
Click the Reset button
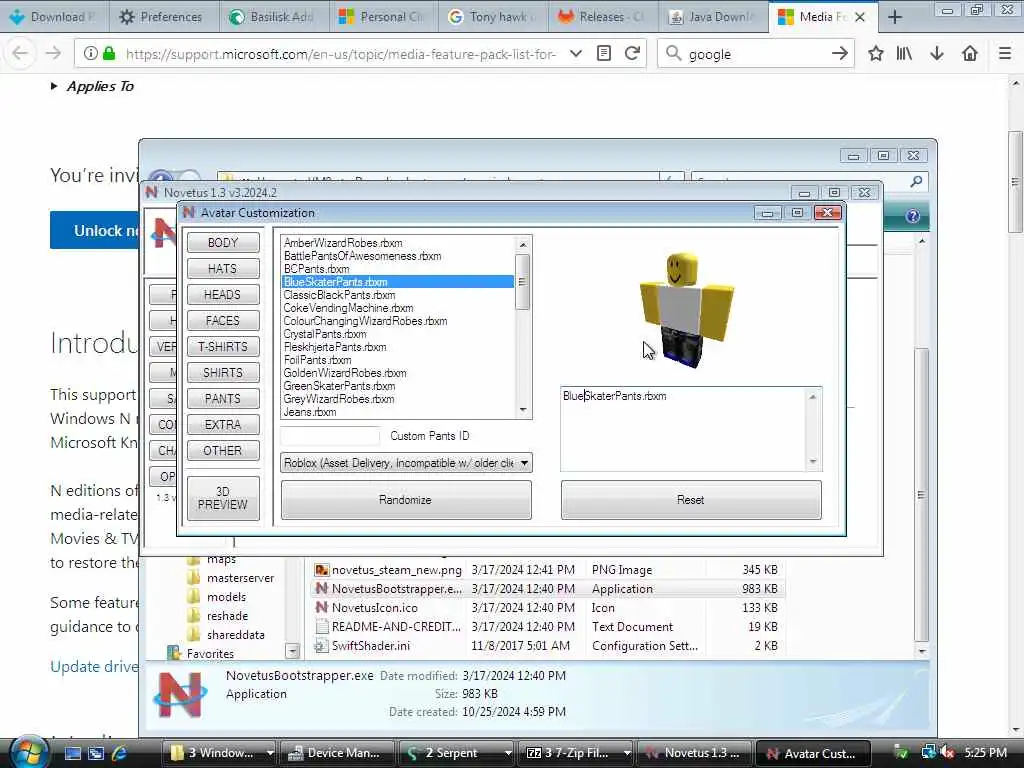[x=691, y=500]
